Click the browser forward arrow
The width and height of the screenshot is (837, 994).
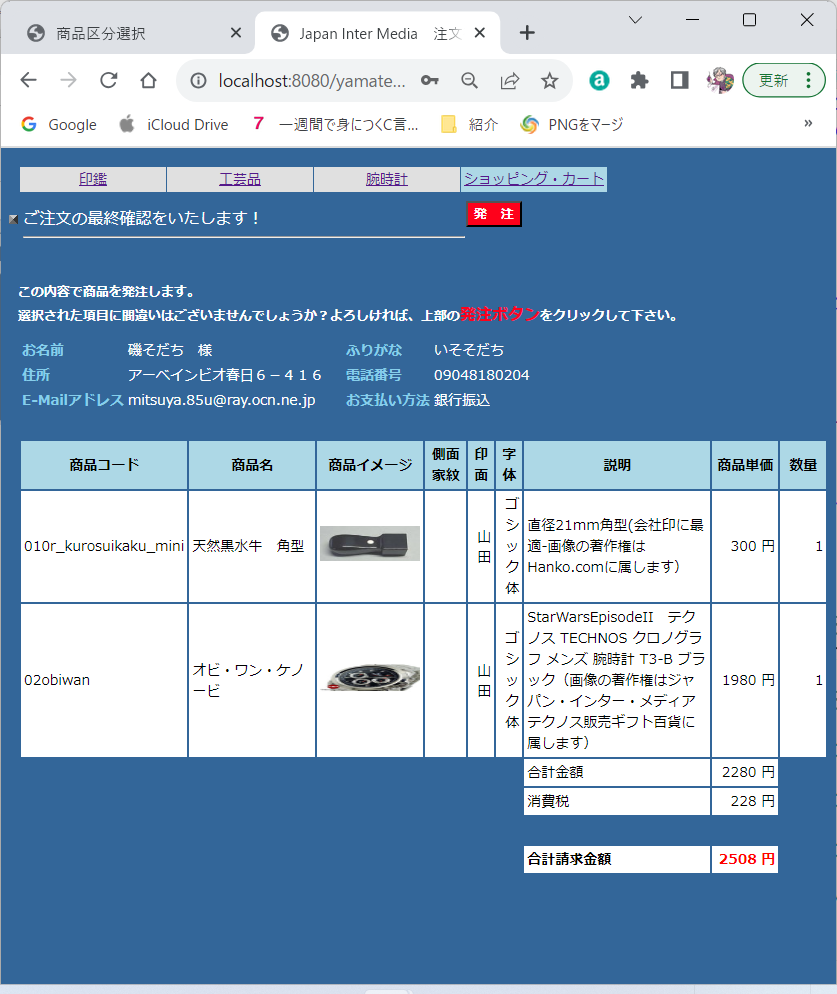68,81
